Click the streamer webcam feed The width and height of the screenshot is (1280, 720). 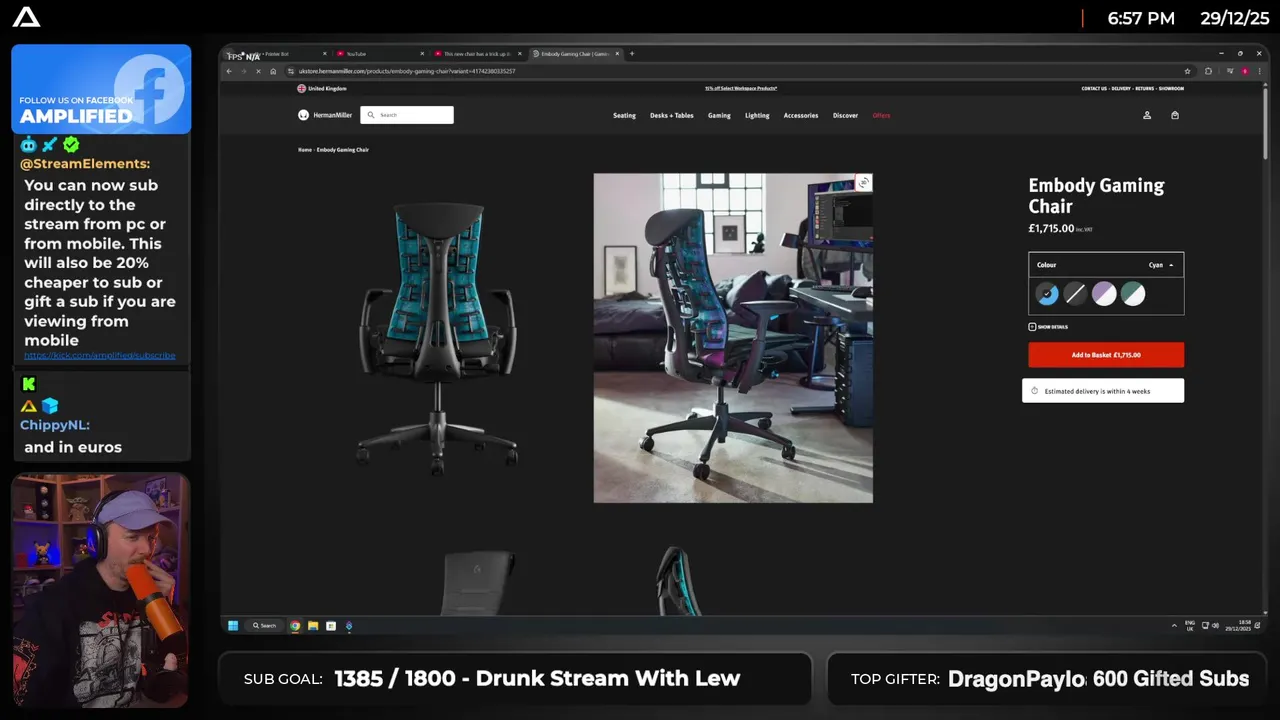click(100, 590)
